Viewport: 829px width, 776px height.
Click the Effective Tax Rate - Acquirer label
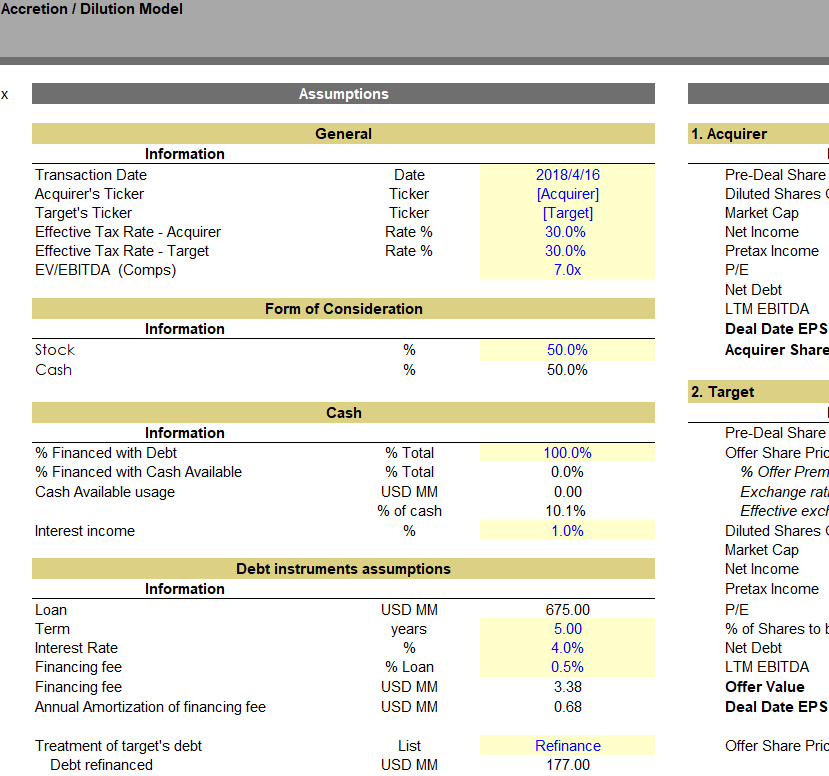[x=128, y=232]
